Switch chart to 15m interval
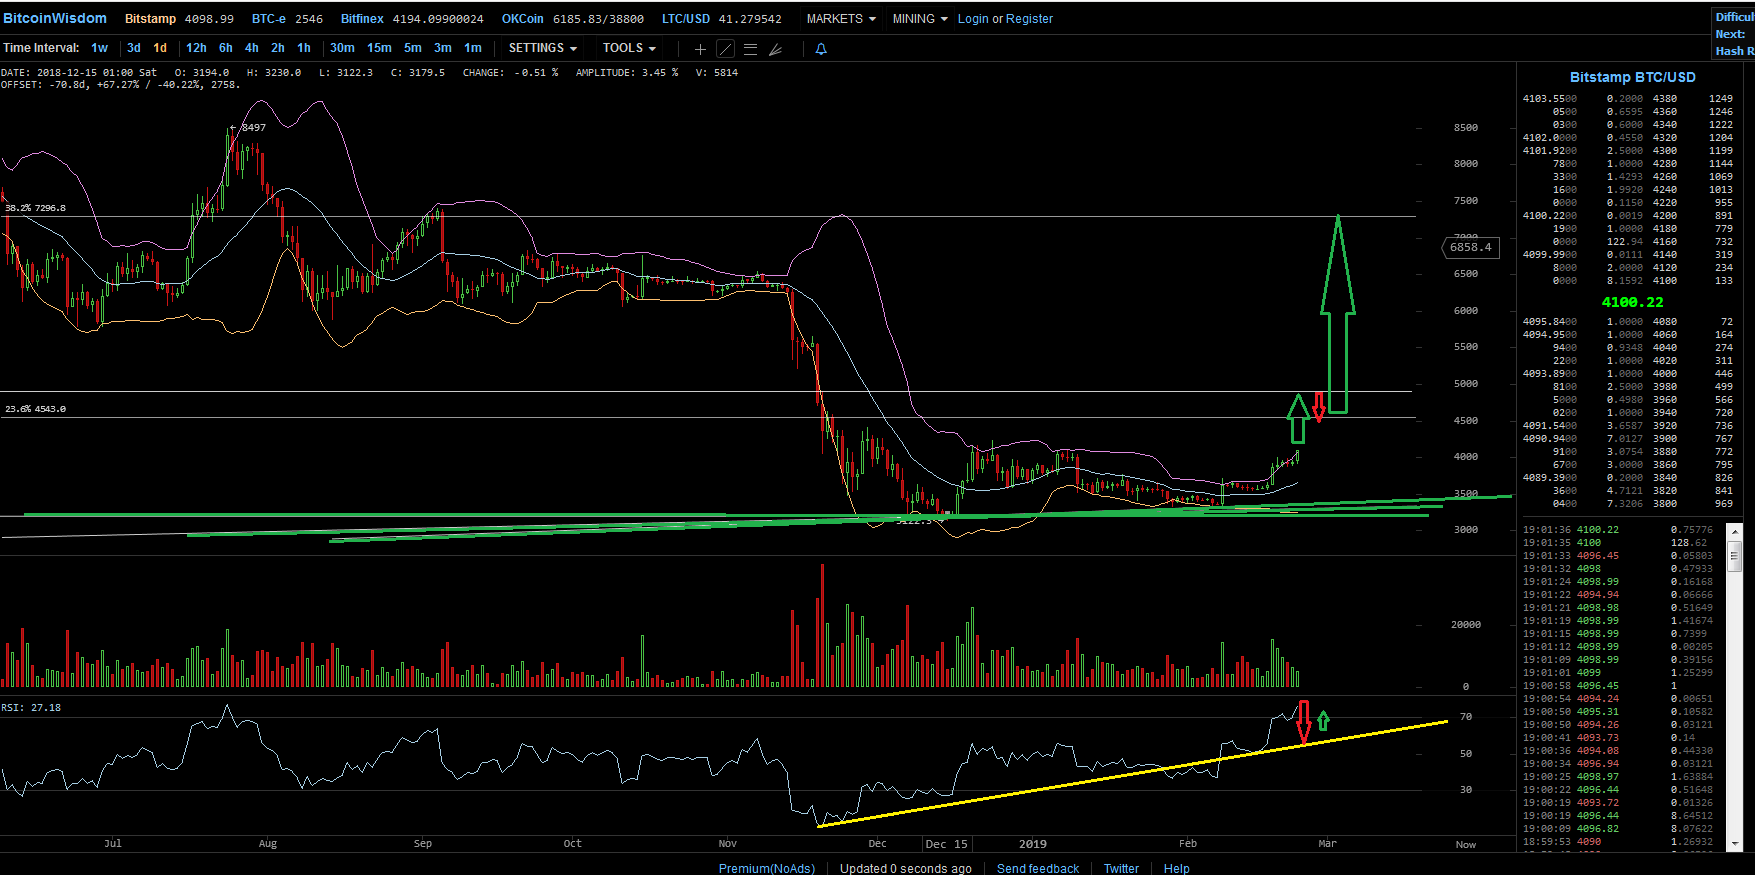Image resolution: width=1755 pixels, height=875 pixels. pyautogui.click(x=379, y=48)
